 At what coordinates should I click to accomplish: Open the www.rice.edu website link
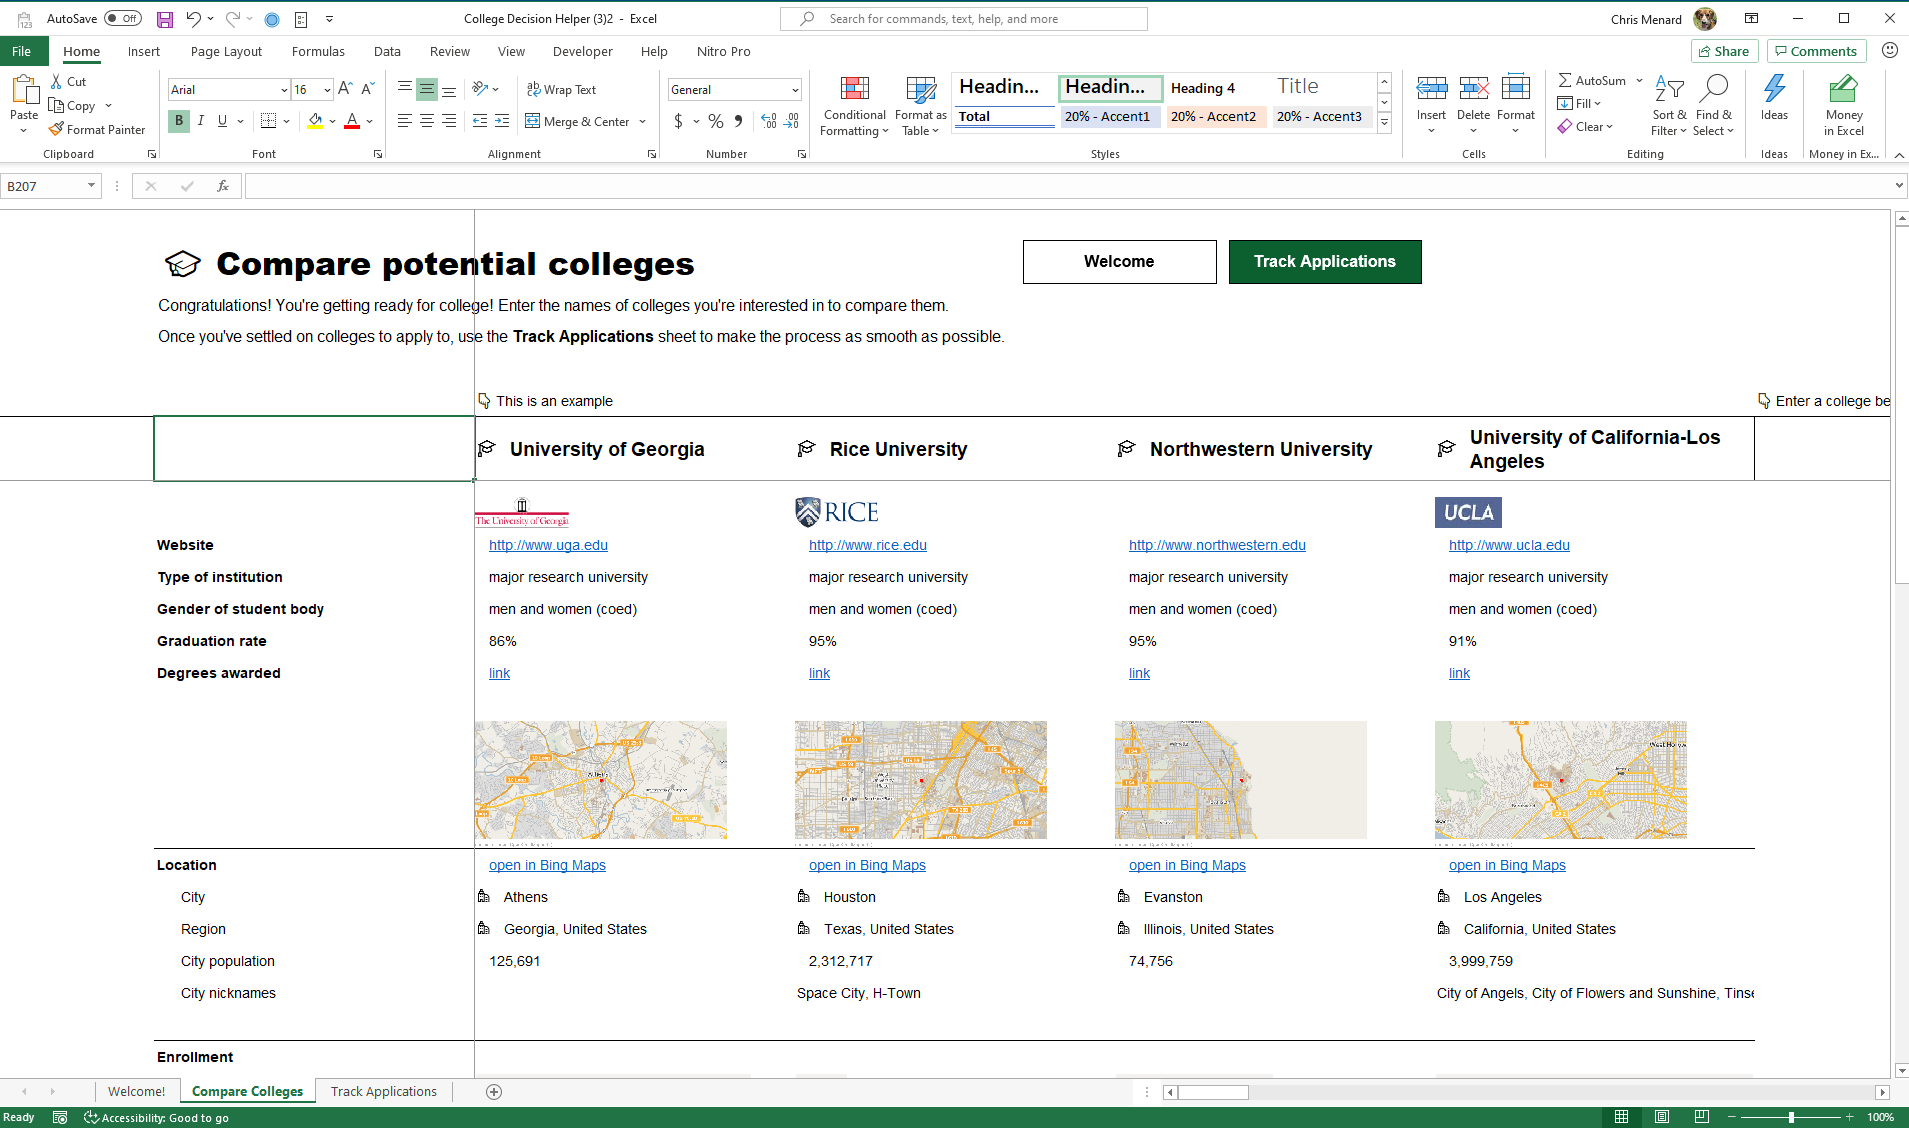(867, 545)
